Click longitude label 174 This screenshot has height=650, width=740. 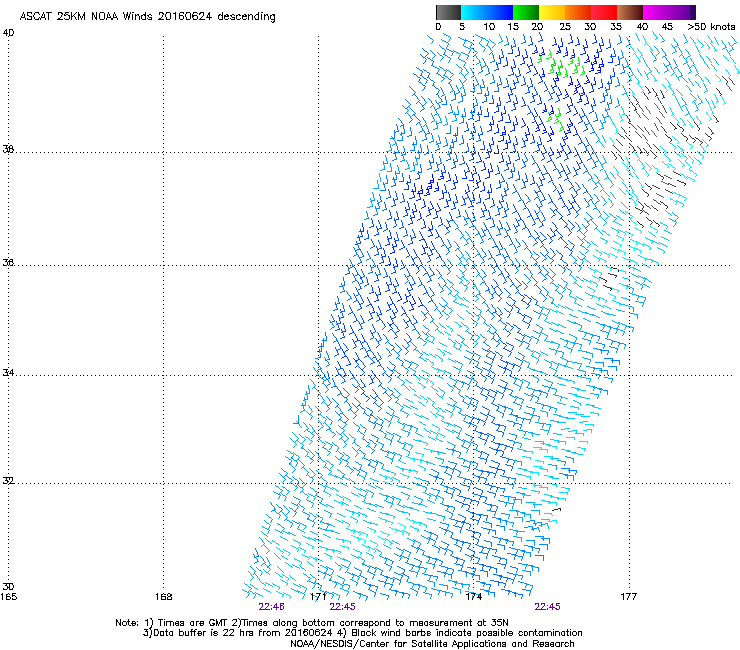pyautogui.click(x=473, y=597)
